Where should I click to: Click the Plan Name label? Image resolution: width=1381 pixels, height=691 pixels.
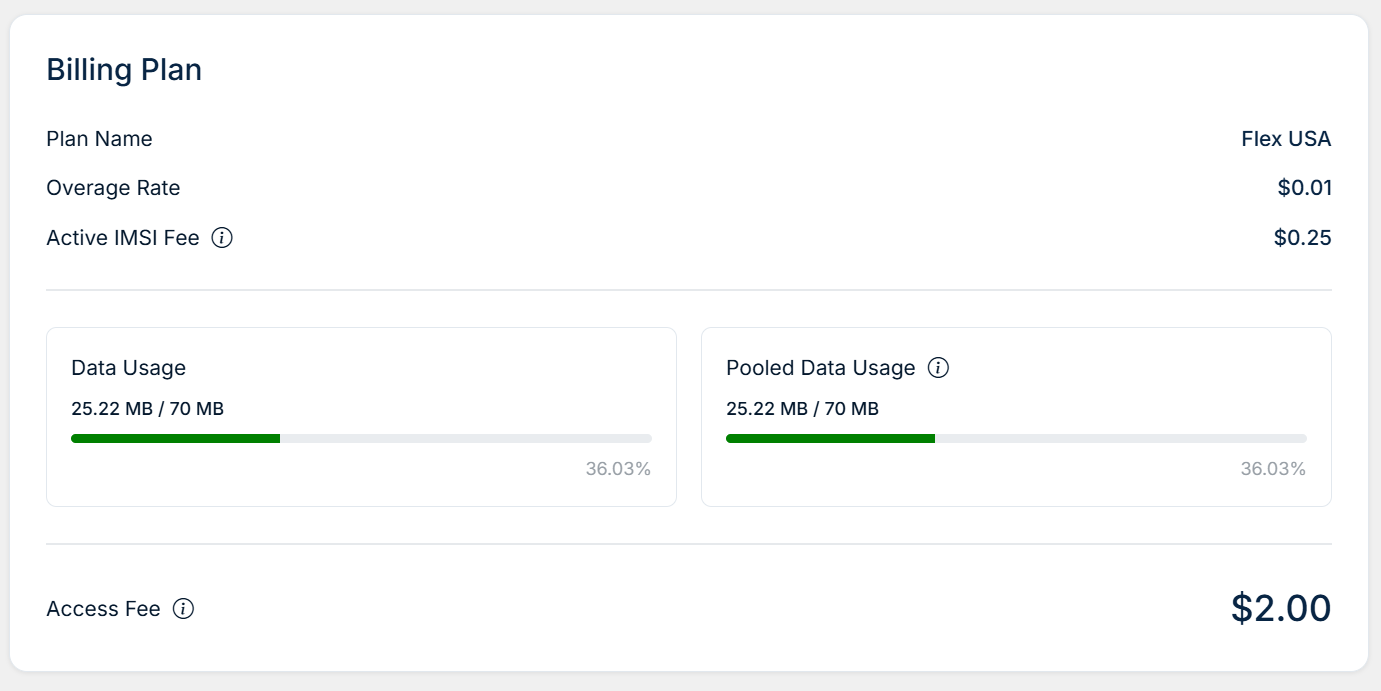pyautogui.click(x=99, y=139)
